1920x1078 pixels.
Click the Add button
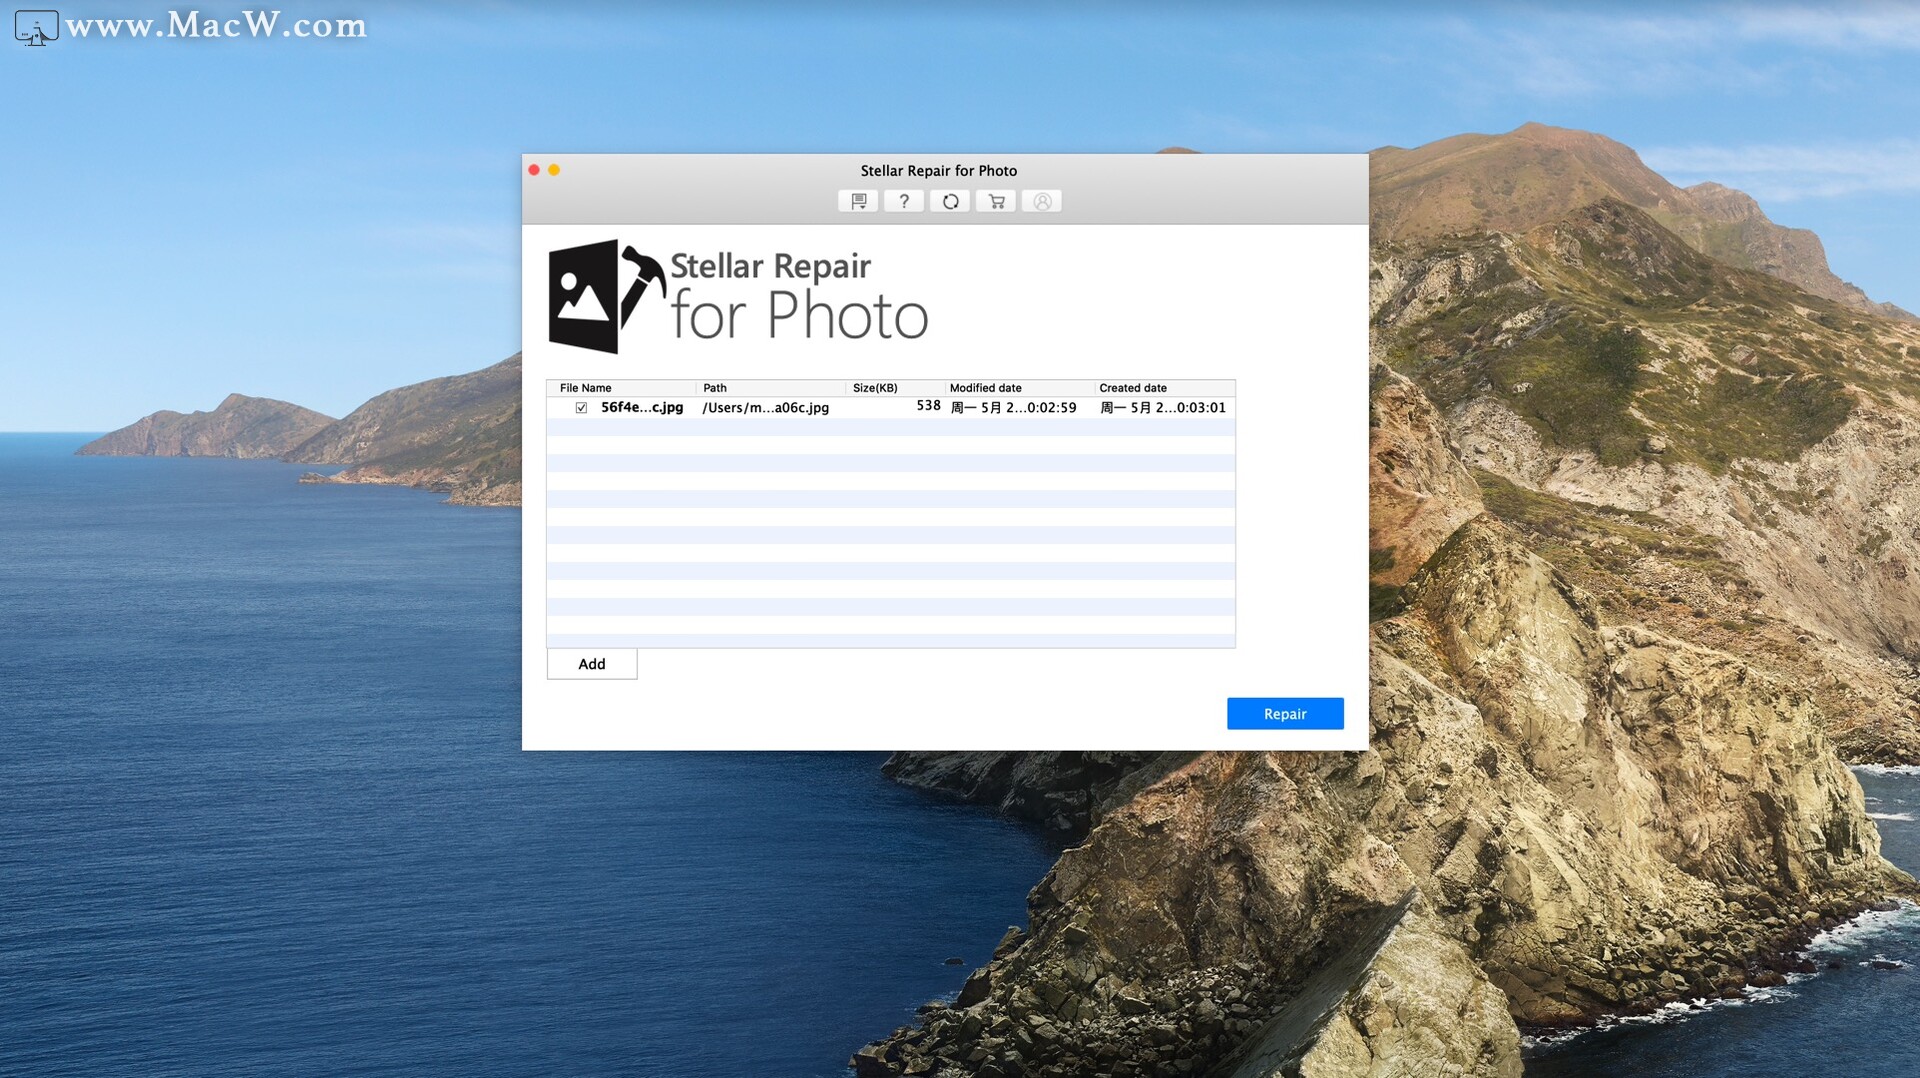click(x=592, y=664)
